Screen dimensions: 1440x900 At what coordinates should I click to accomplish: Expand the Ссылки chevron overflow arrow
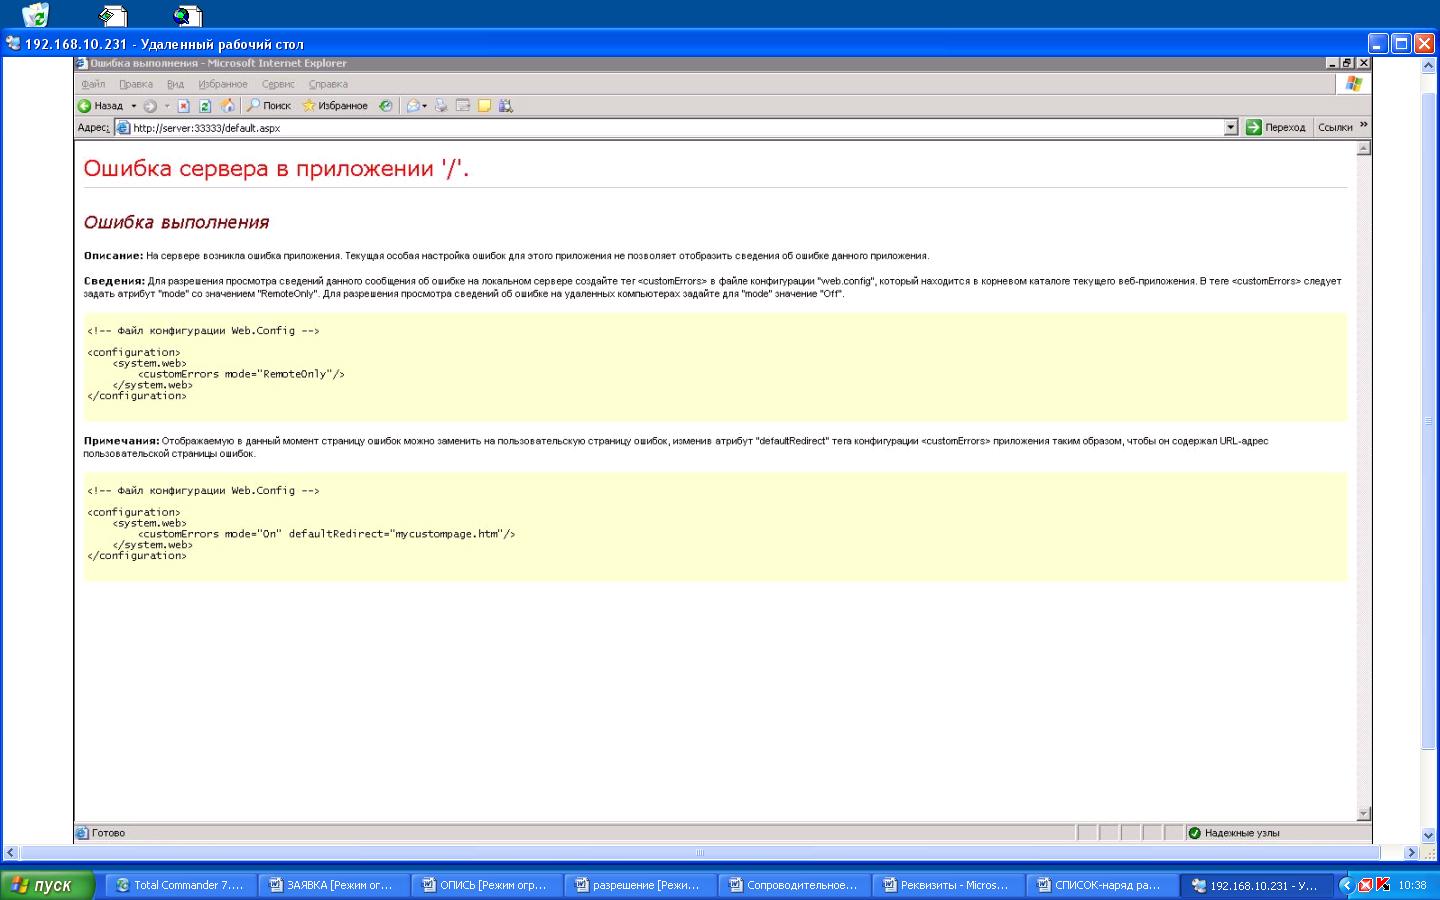[x=1363, y=125]
